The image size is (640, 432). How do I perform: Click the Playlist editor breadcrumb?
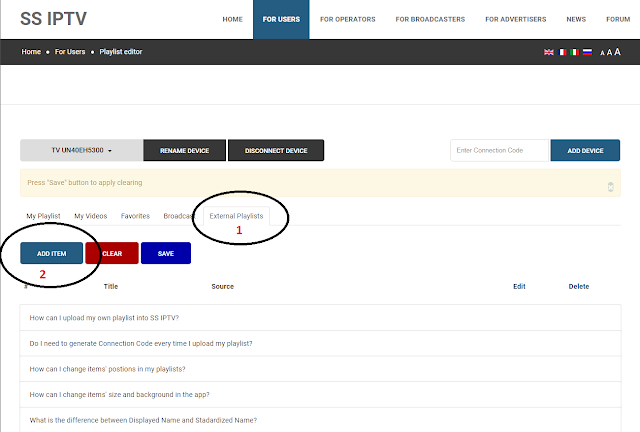(121, 52)
